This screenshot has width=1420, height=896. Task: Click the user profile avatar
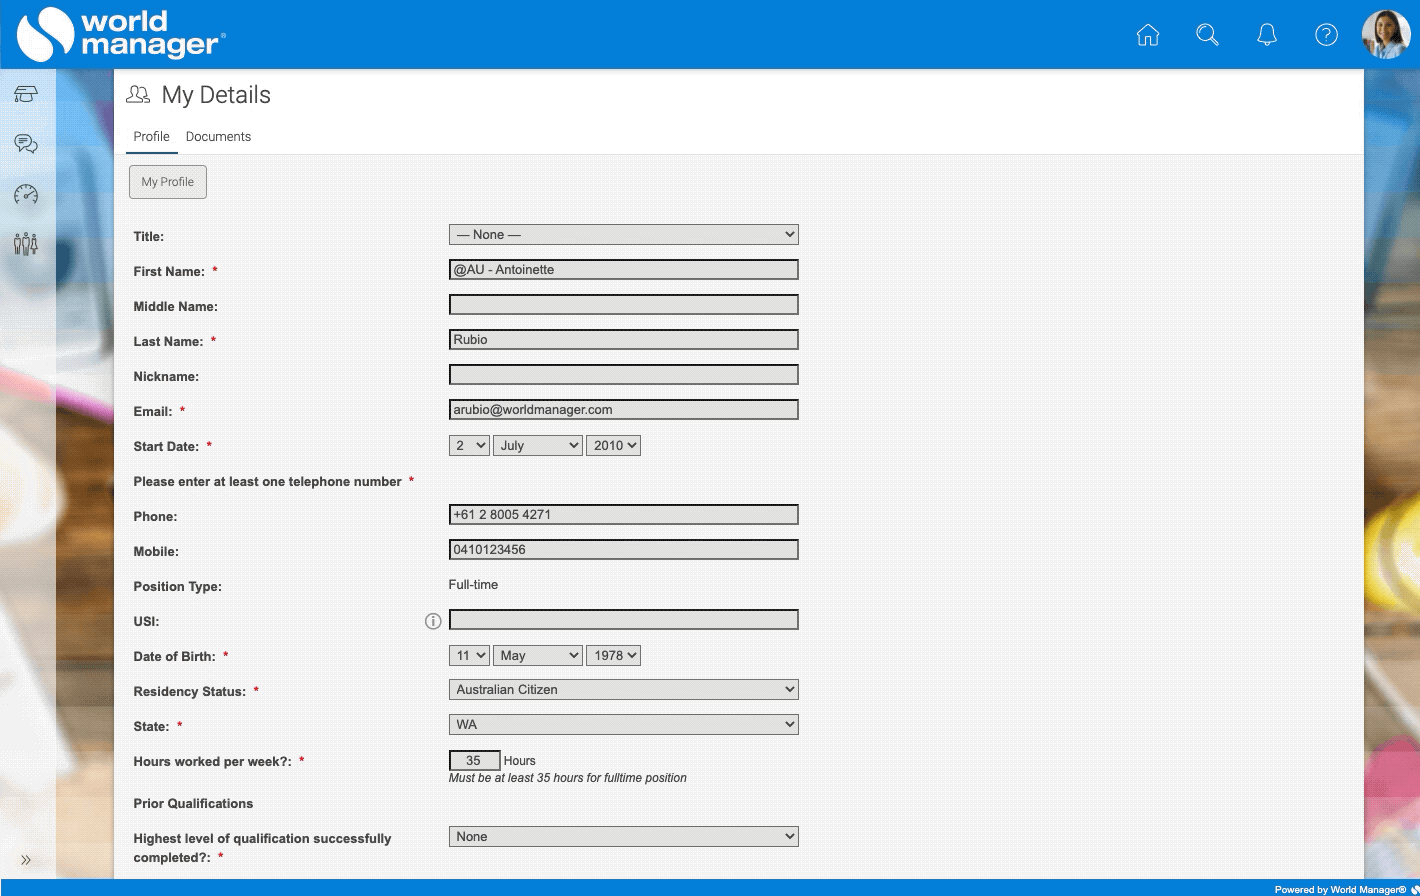pyautogui.click(x=1386, y=35)
